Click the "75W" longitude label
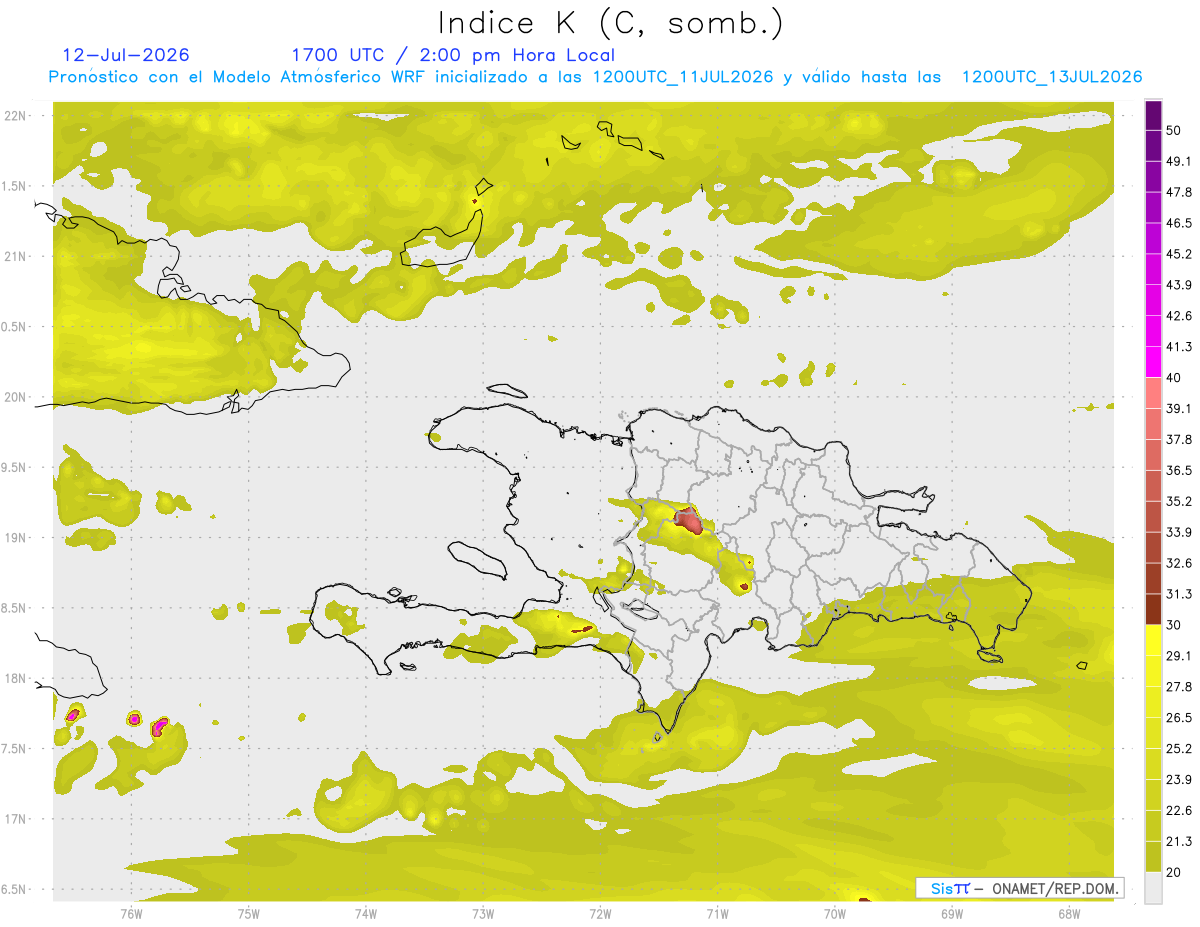This screenshot has height=927, width=1200. [249, 913]
